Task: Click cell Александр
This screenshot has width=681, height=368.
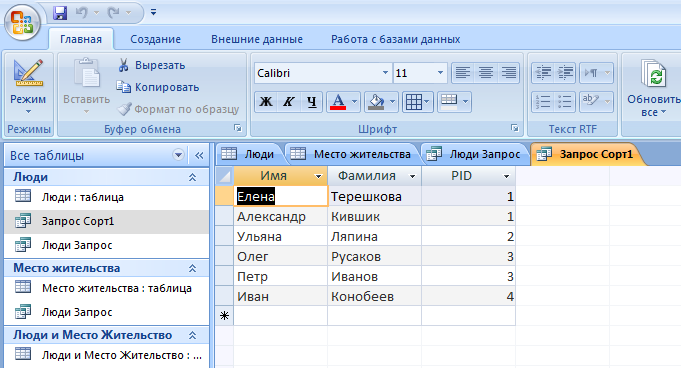Action: pos(281,216)
